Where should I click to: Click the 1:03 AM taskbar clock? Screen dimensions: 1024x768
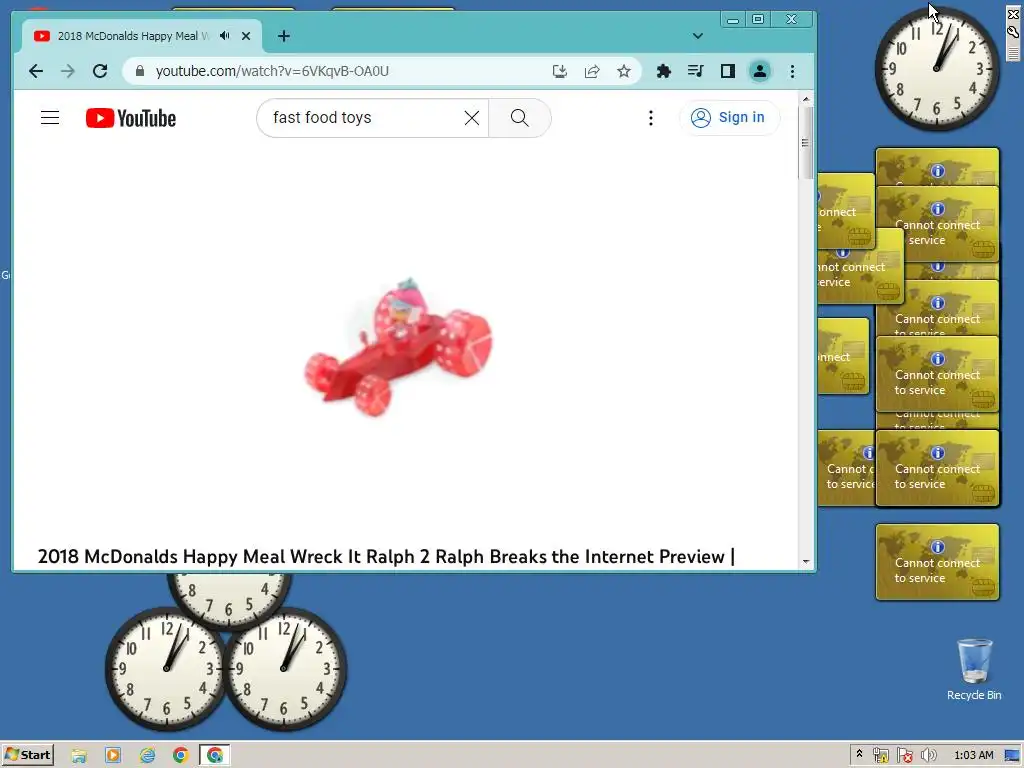(973, 756)
